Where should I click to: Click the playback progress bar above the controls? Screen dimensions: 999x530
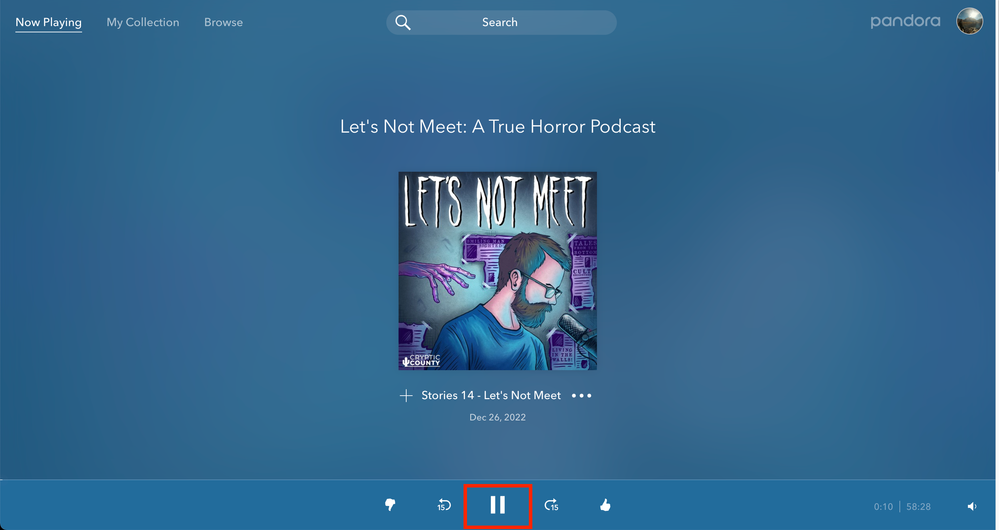[x=499, y=481]
